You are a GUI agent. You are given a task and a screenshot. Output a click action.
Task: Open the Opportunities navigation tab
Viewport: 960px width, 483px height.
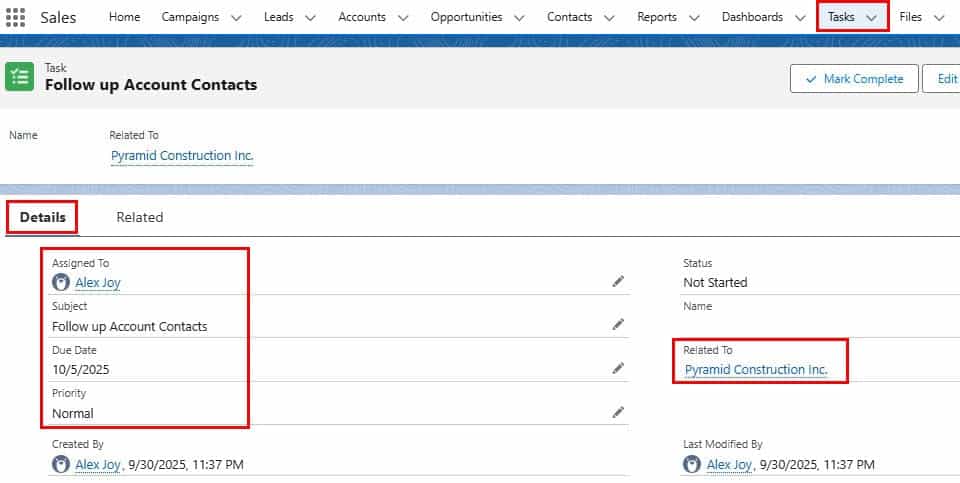[467, 17]
